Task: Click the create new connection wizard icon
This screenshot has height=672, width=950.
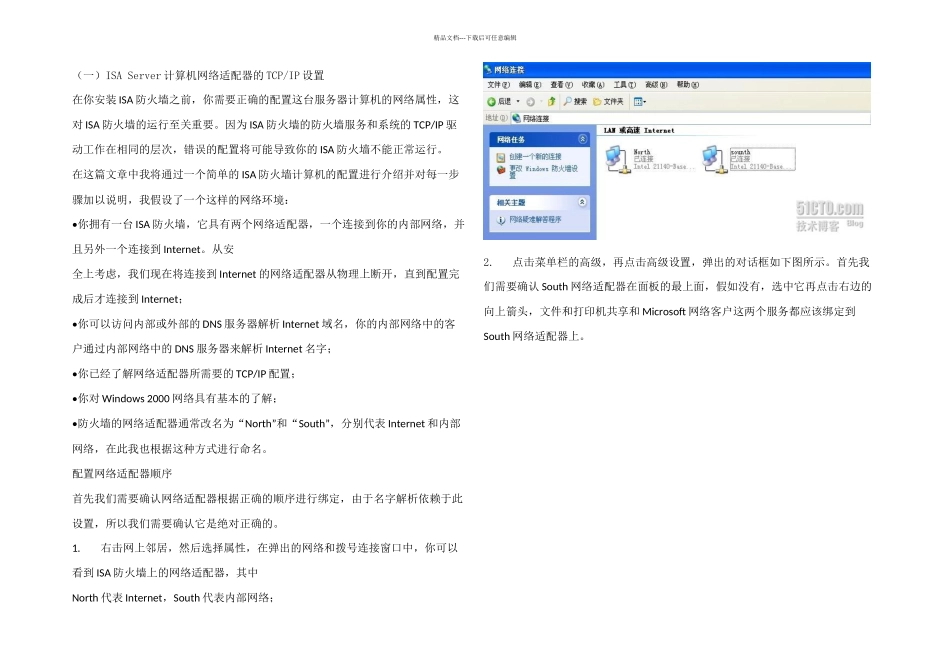Action: 500,158
